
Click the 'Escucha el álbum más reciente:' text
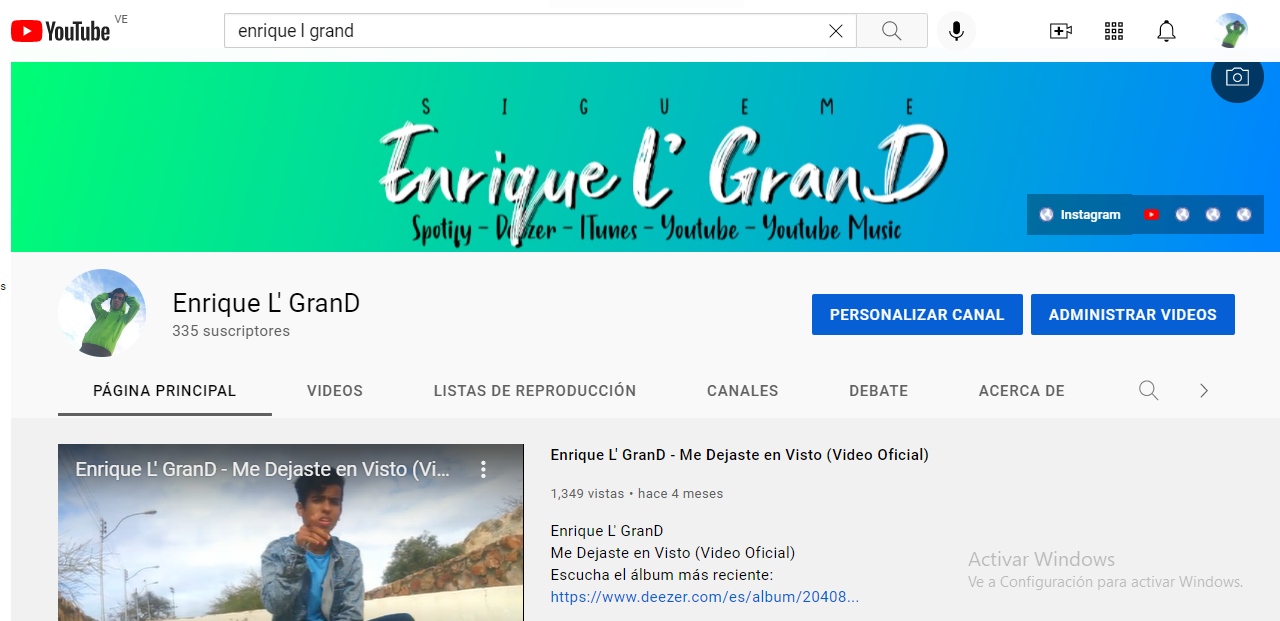point(662,575)
